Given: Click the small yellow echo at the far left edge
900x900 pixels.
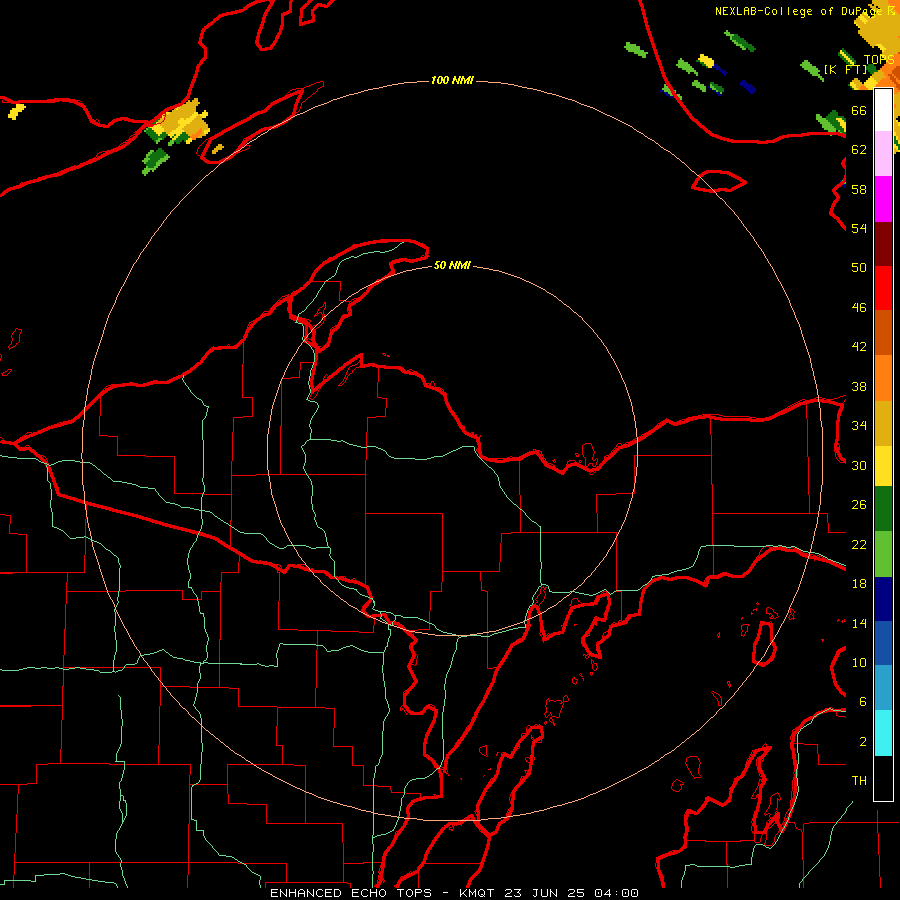Looking at the screenshot, I should pos(17,111).
